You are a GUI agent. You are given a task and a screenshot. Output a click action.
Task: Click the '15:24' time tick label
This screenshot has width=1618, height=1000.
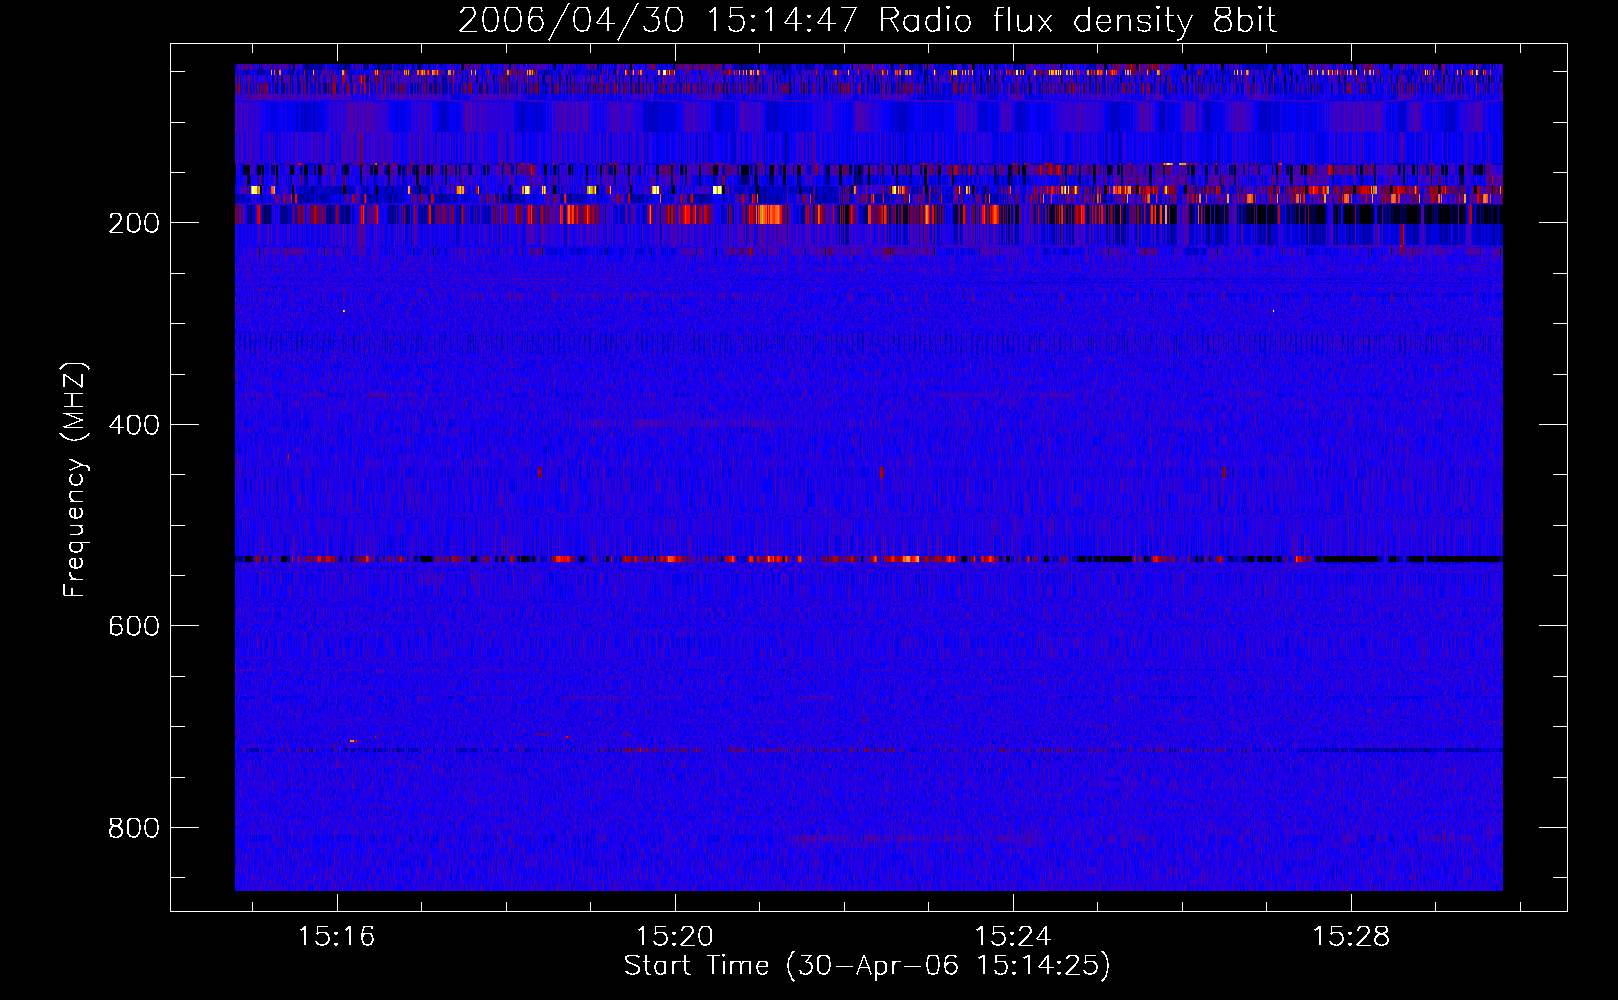coord(1013,936)
